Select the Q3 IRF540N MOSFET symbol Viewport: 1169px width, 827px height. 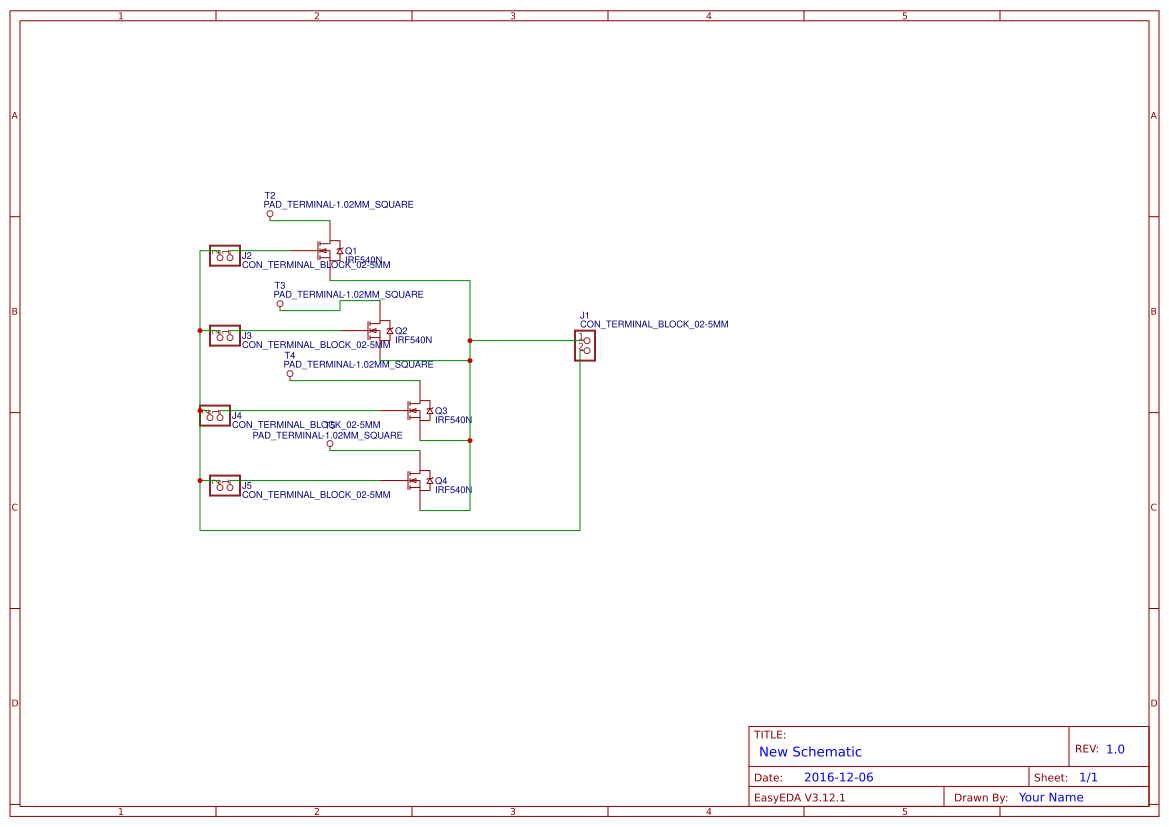pos(419,410)
